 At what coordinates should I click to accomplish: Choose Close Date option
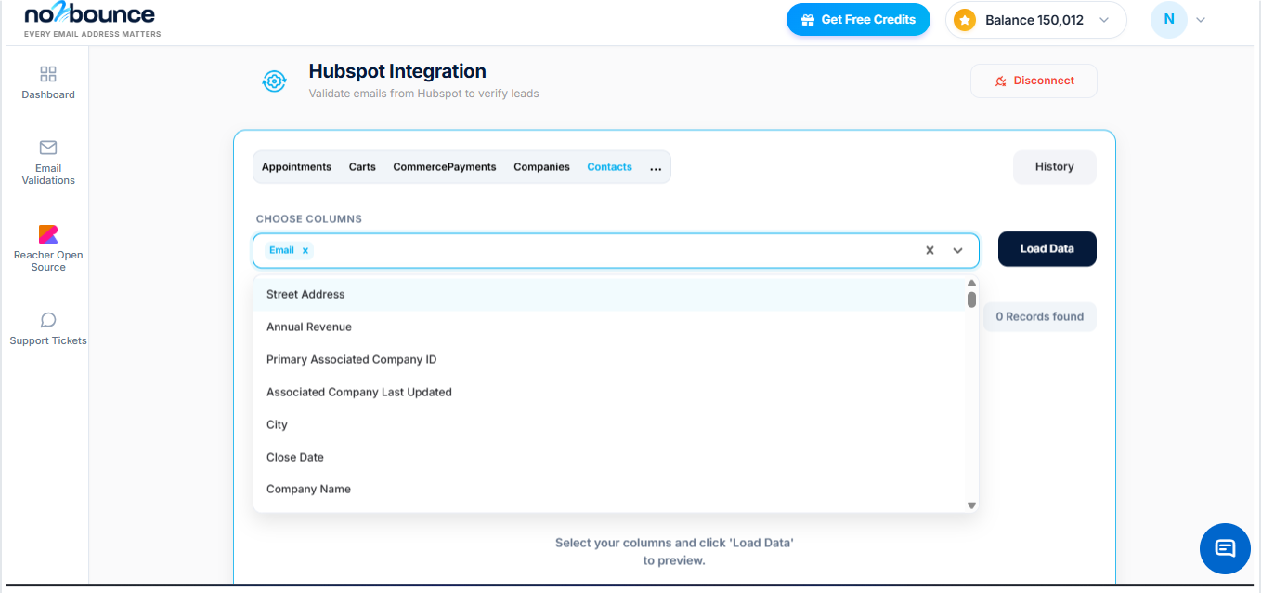click(610, 457)
